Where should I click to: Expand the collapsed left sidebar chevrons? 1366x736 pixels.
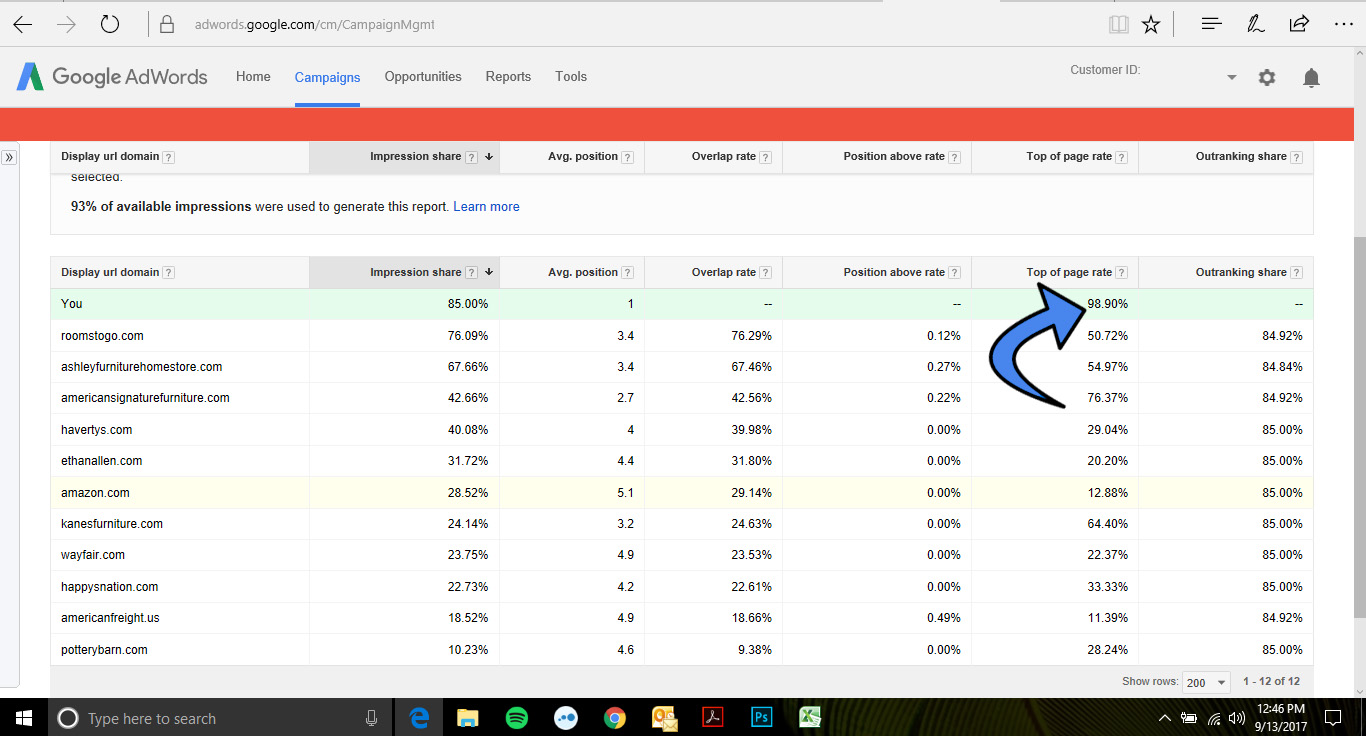tap(9, 156)
